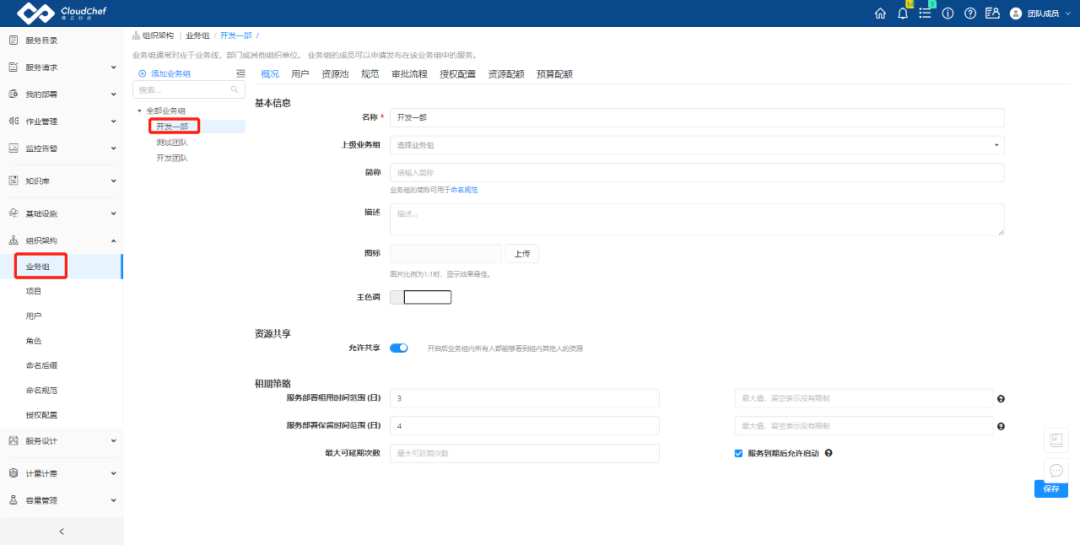Collapse the sidebar with bottom arrow
Screen dimensions: 1080x545
point(61,531)
